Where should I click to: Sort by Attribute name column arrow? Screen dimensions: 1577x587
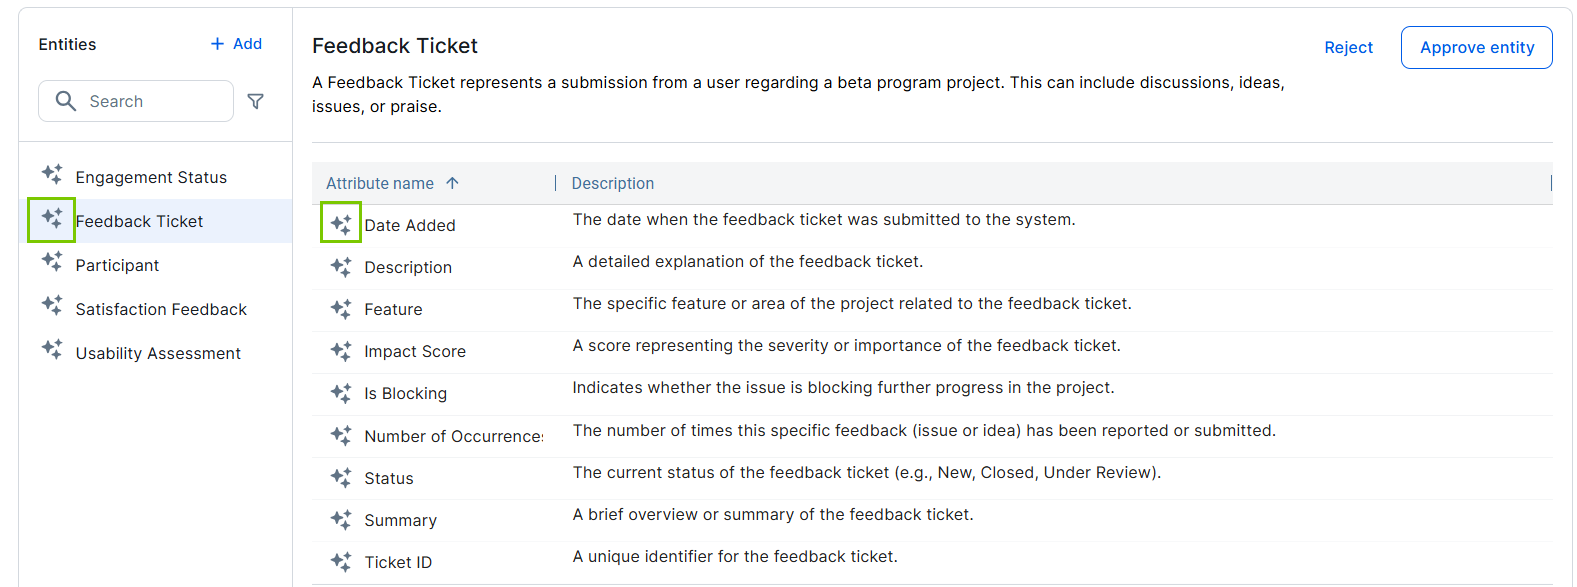[452, 183]
